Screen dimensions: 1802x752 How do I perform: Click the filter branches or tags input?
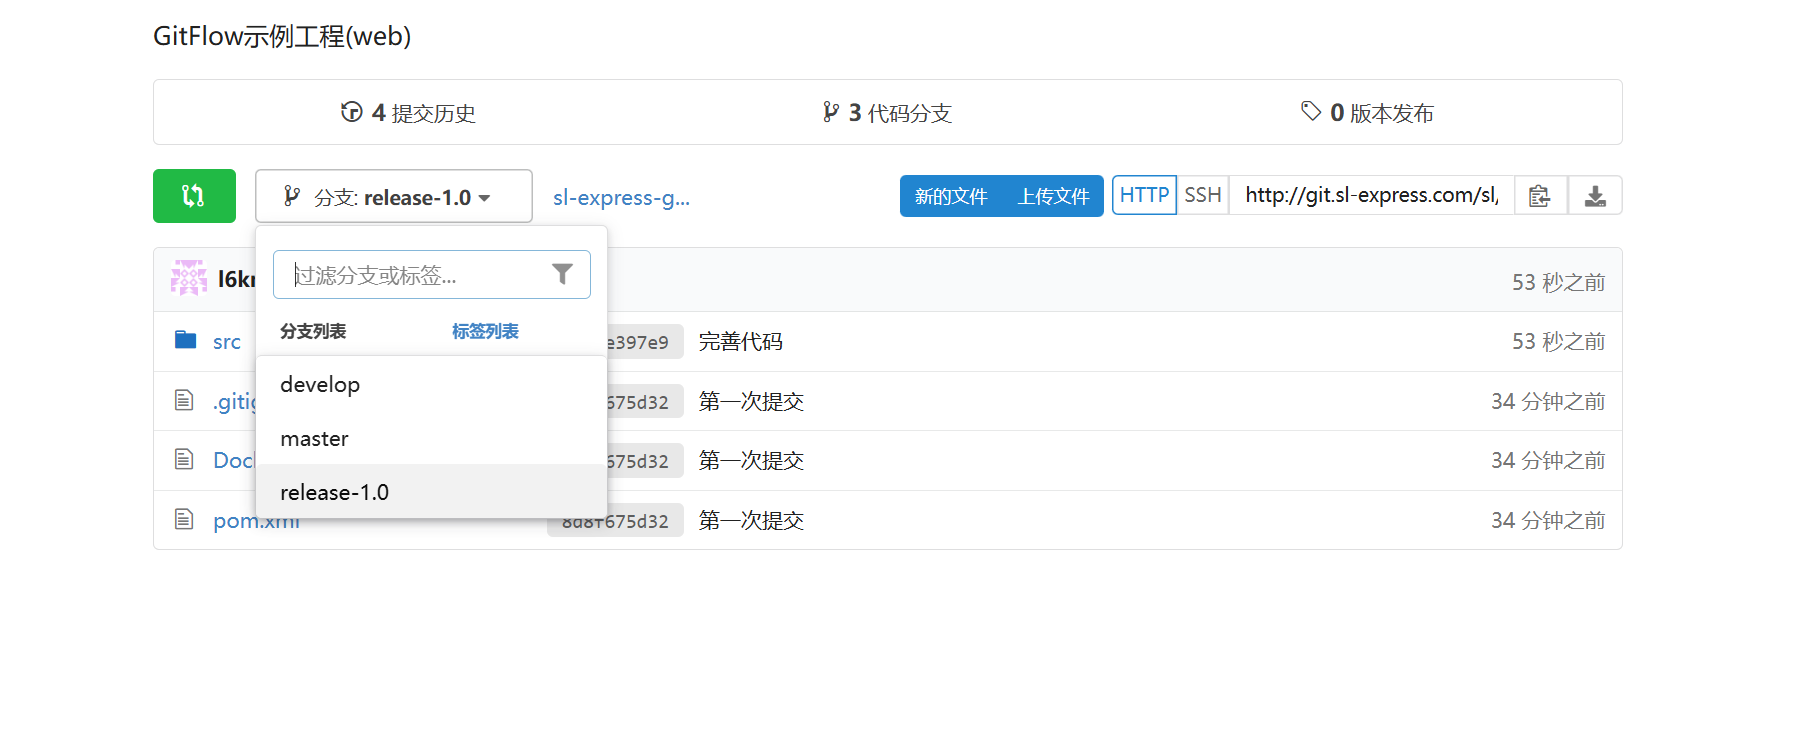[x=431, y=275]
